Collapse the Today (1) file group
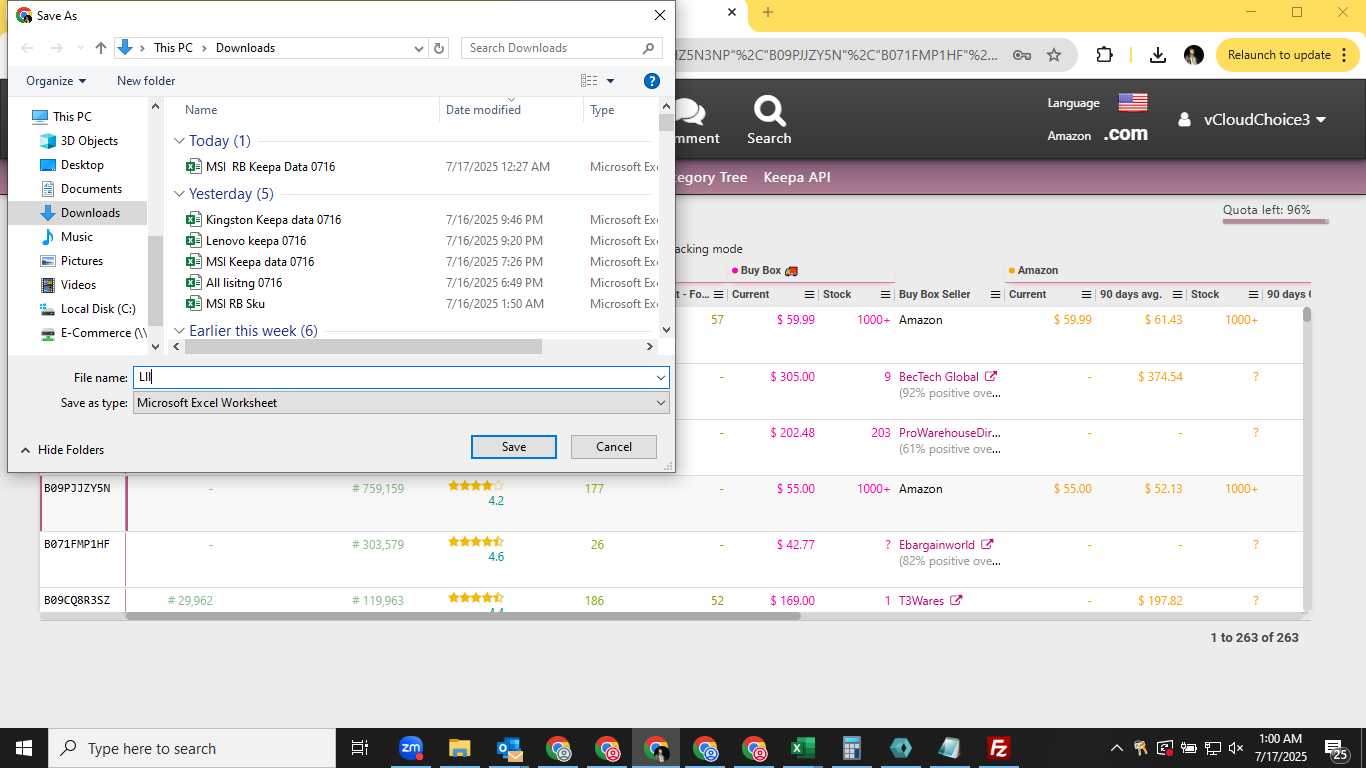The height and width of the screenshot is (768, 1366). [x=180, y=141]
